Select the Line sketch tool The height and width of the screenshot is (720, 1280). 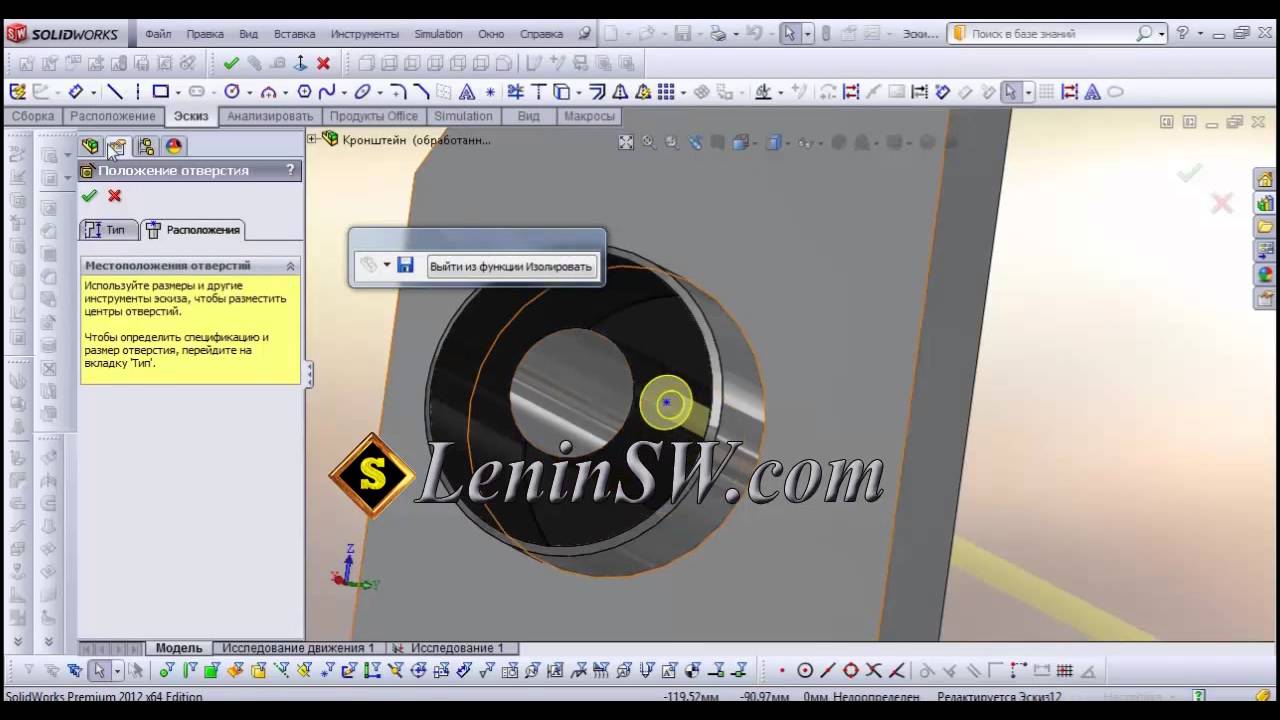pyautogui.click(x=114, y=92)
